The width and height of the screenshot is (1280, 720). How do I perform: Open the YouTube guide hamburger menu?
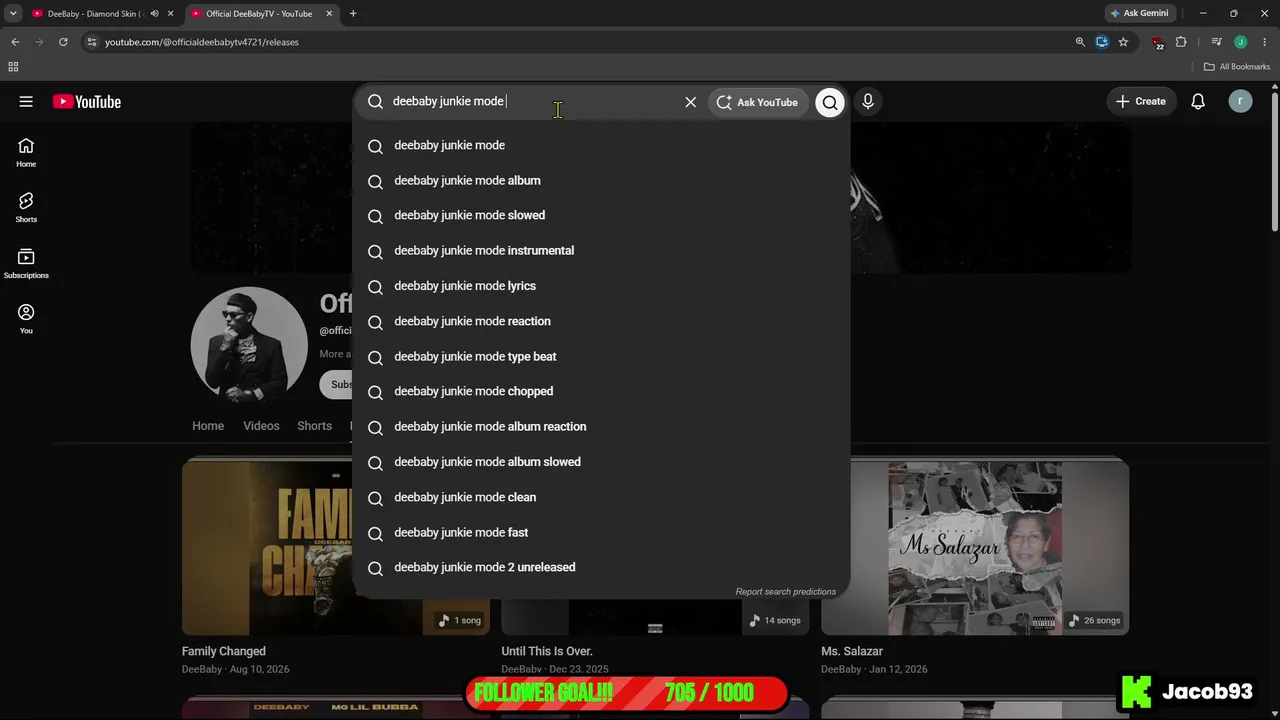click(x=26, y=101)
